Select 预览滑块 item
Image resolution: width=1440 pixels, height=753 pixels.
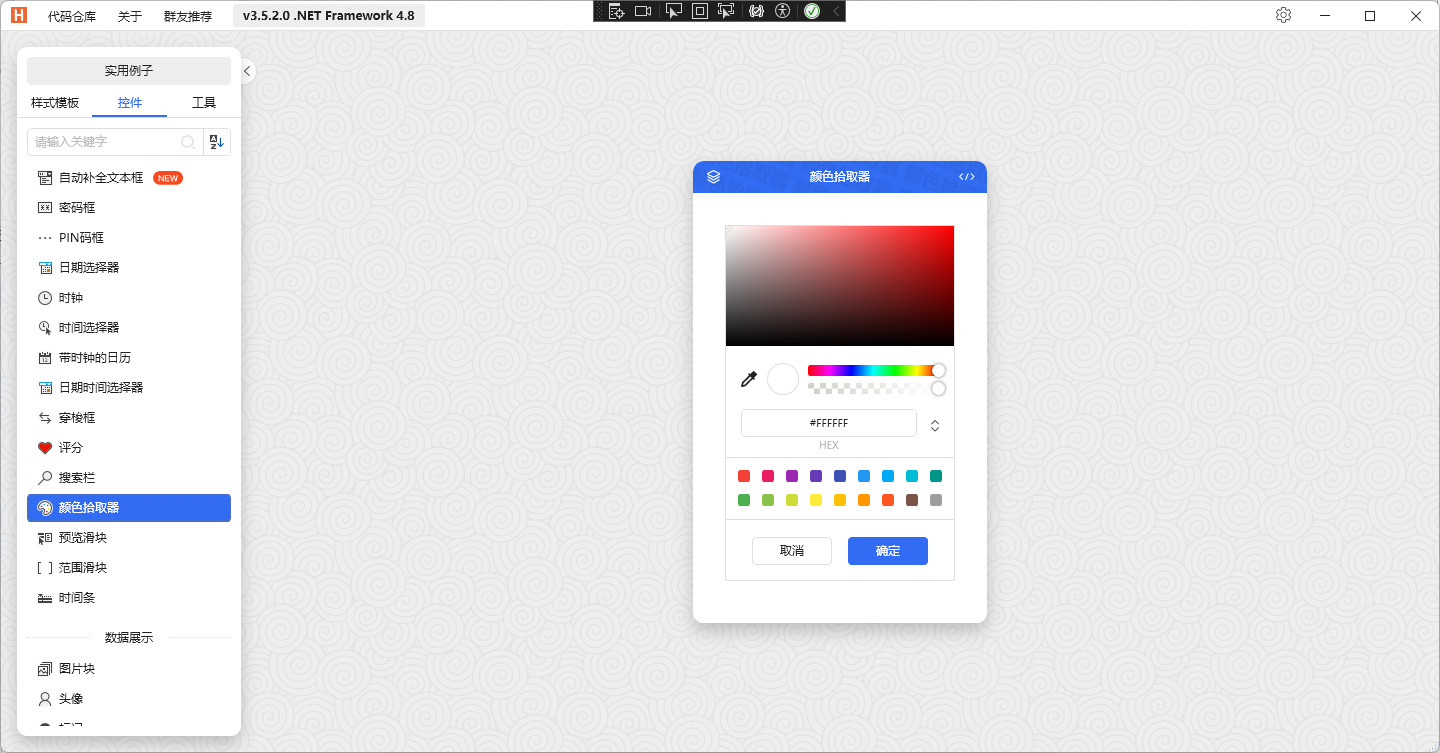(x=129, y=538)
